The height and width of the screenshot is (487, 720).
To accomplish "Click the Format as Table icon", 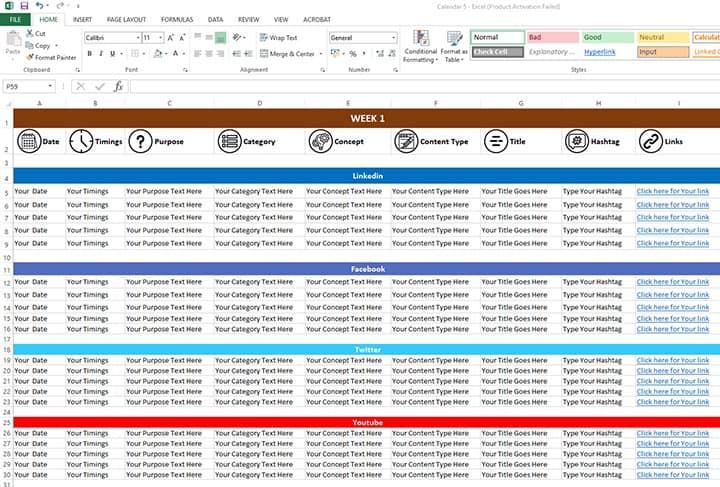I will (453, 46).
